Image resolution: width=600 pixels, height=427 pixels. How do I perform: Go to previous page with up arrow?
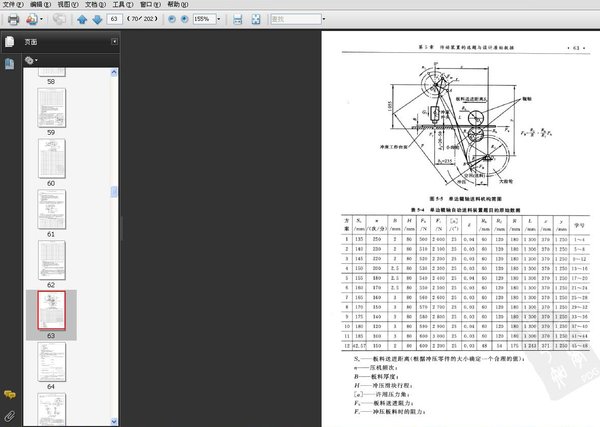pyautogui.click(x=80, y=19)
